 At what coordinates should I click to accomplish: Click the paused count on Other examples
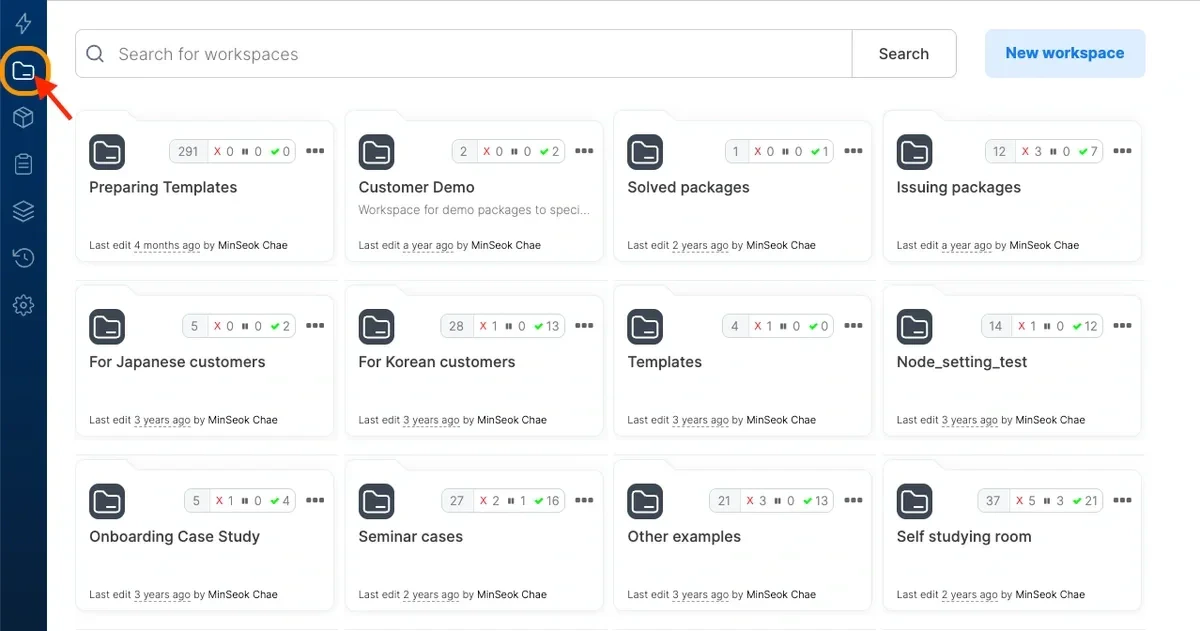[785, 500]
